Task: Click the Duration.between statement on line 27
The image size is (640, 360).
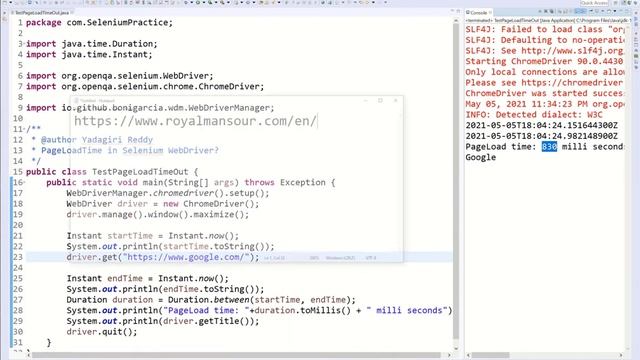Action: point(211,300)
